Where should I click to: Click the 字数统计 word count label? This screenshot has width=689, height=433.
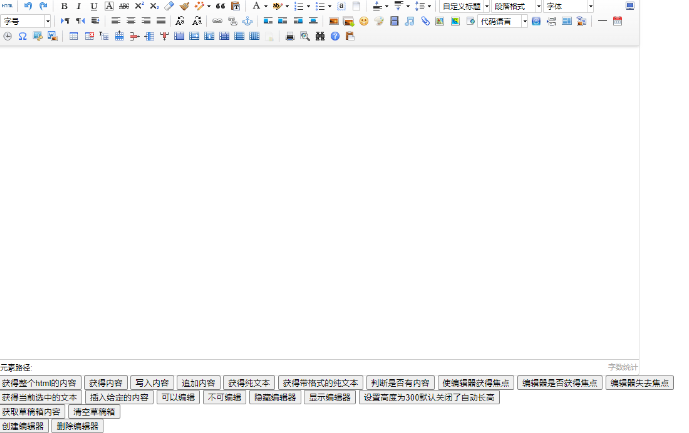click(x=622, y=367)
